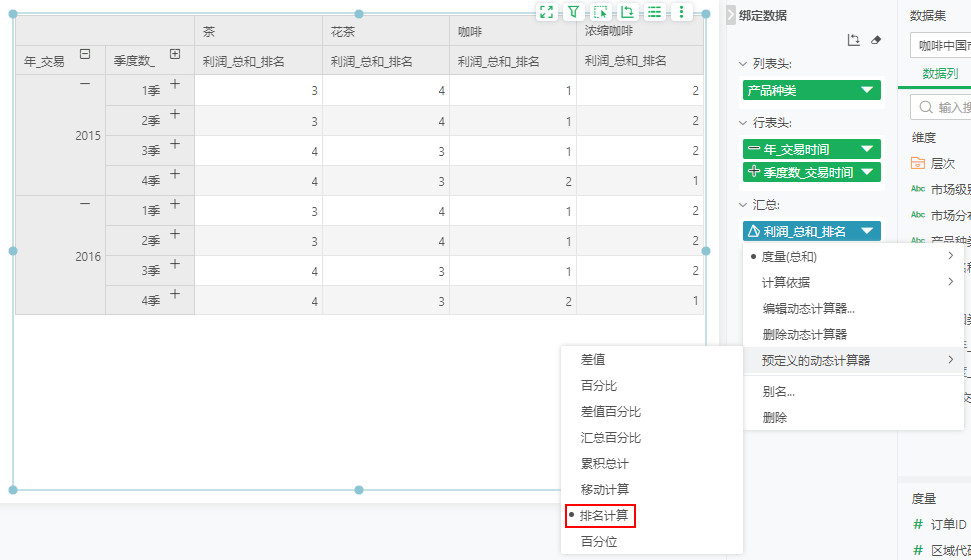The height and width of the screenshot is (560, 971).
Task: Open the 度量(总和) submenu
Action: coord(853,256)
